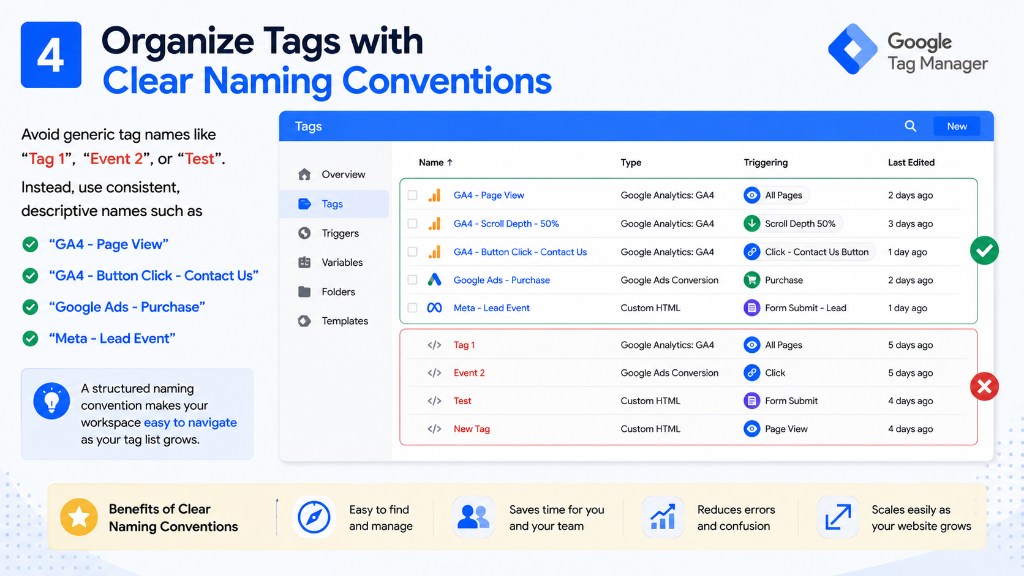The height and width of the screenshot is (576, 1024).
Task: Open the GA4 - Page View tag
Action: (x=488, y=195)
